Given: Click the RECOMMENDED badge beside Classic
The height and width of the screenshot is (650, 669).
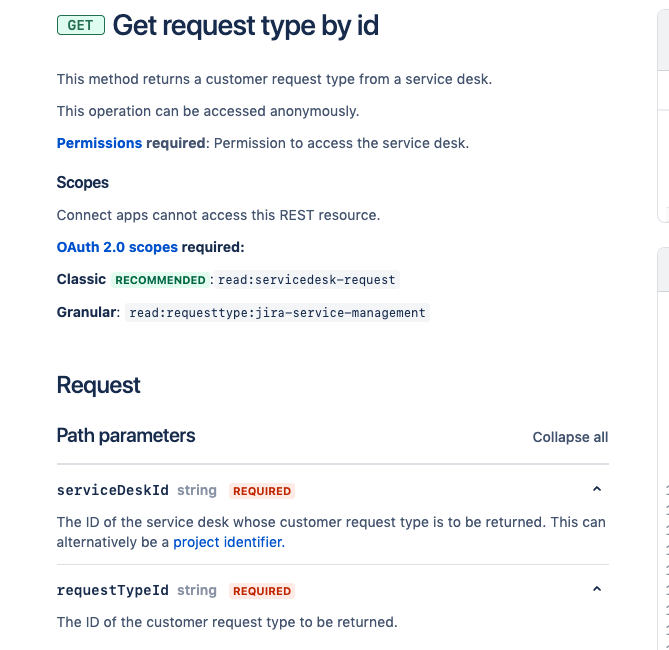Looking at the screenshot, I should (160, 280).
